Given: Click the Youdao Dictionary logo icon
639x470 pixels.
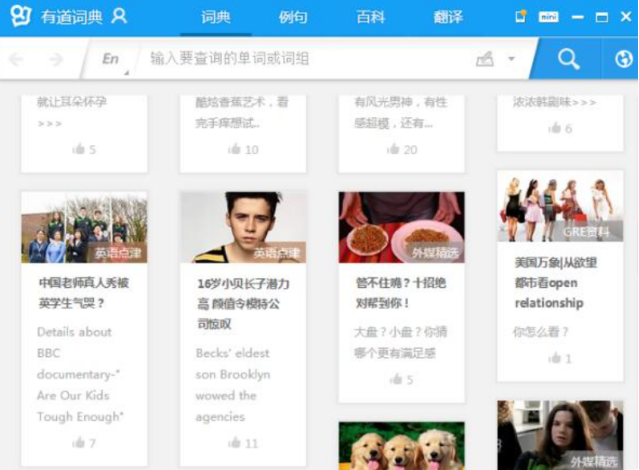Looking at the screenshot, I should click(x=21, y=16).
